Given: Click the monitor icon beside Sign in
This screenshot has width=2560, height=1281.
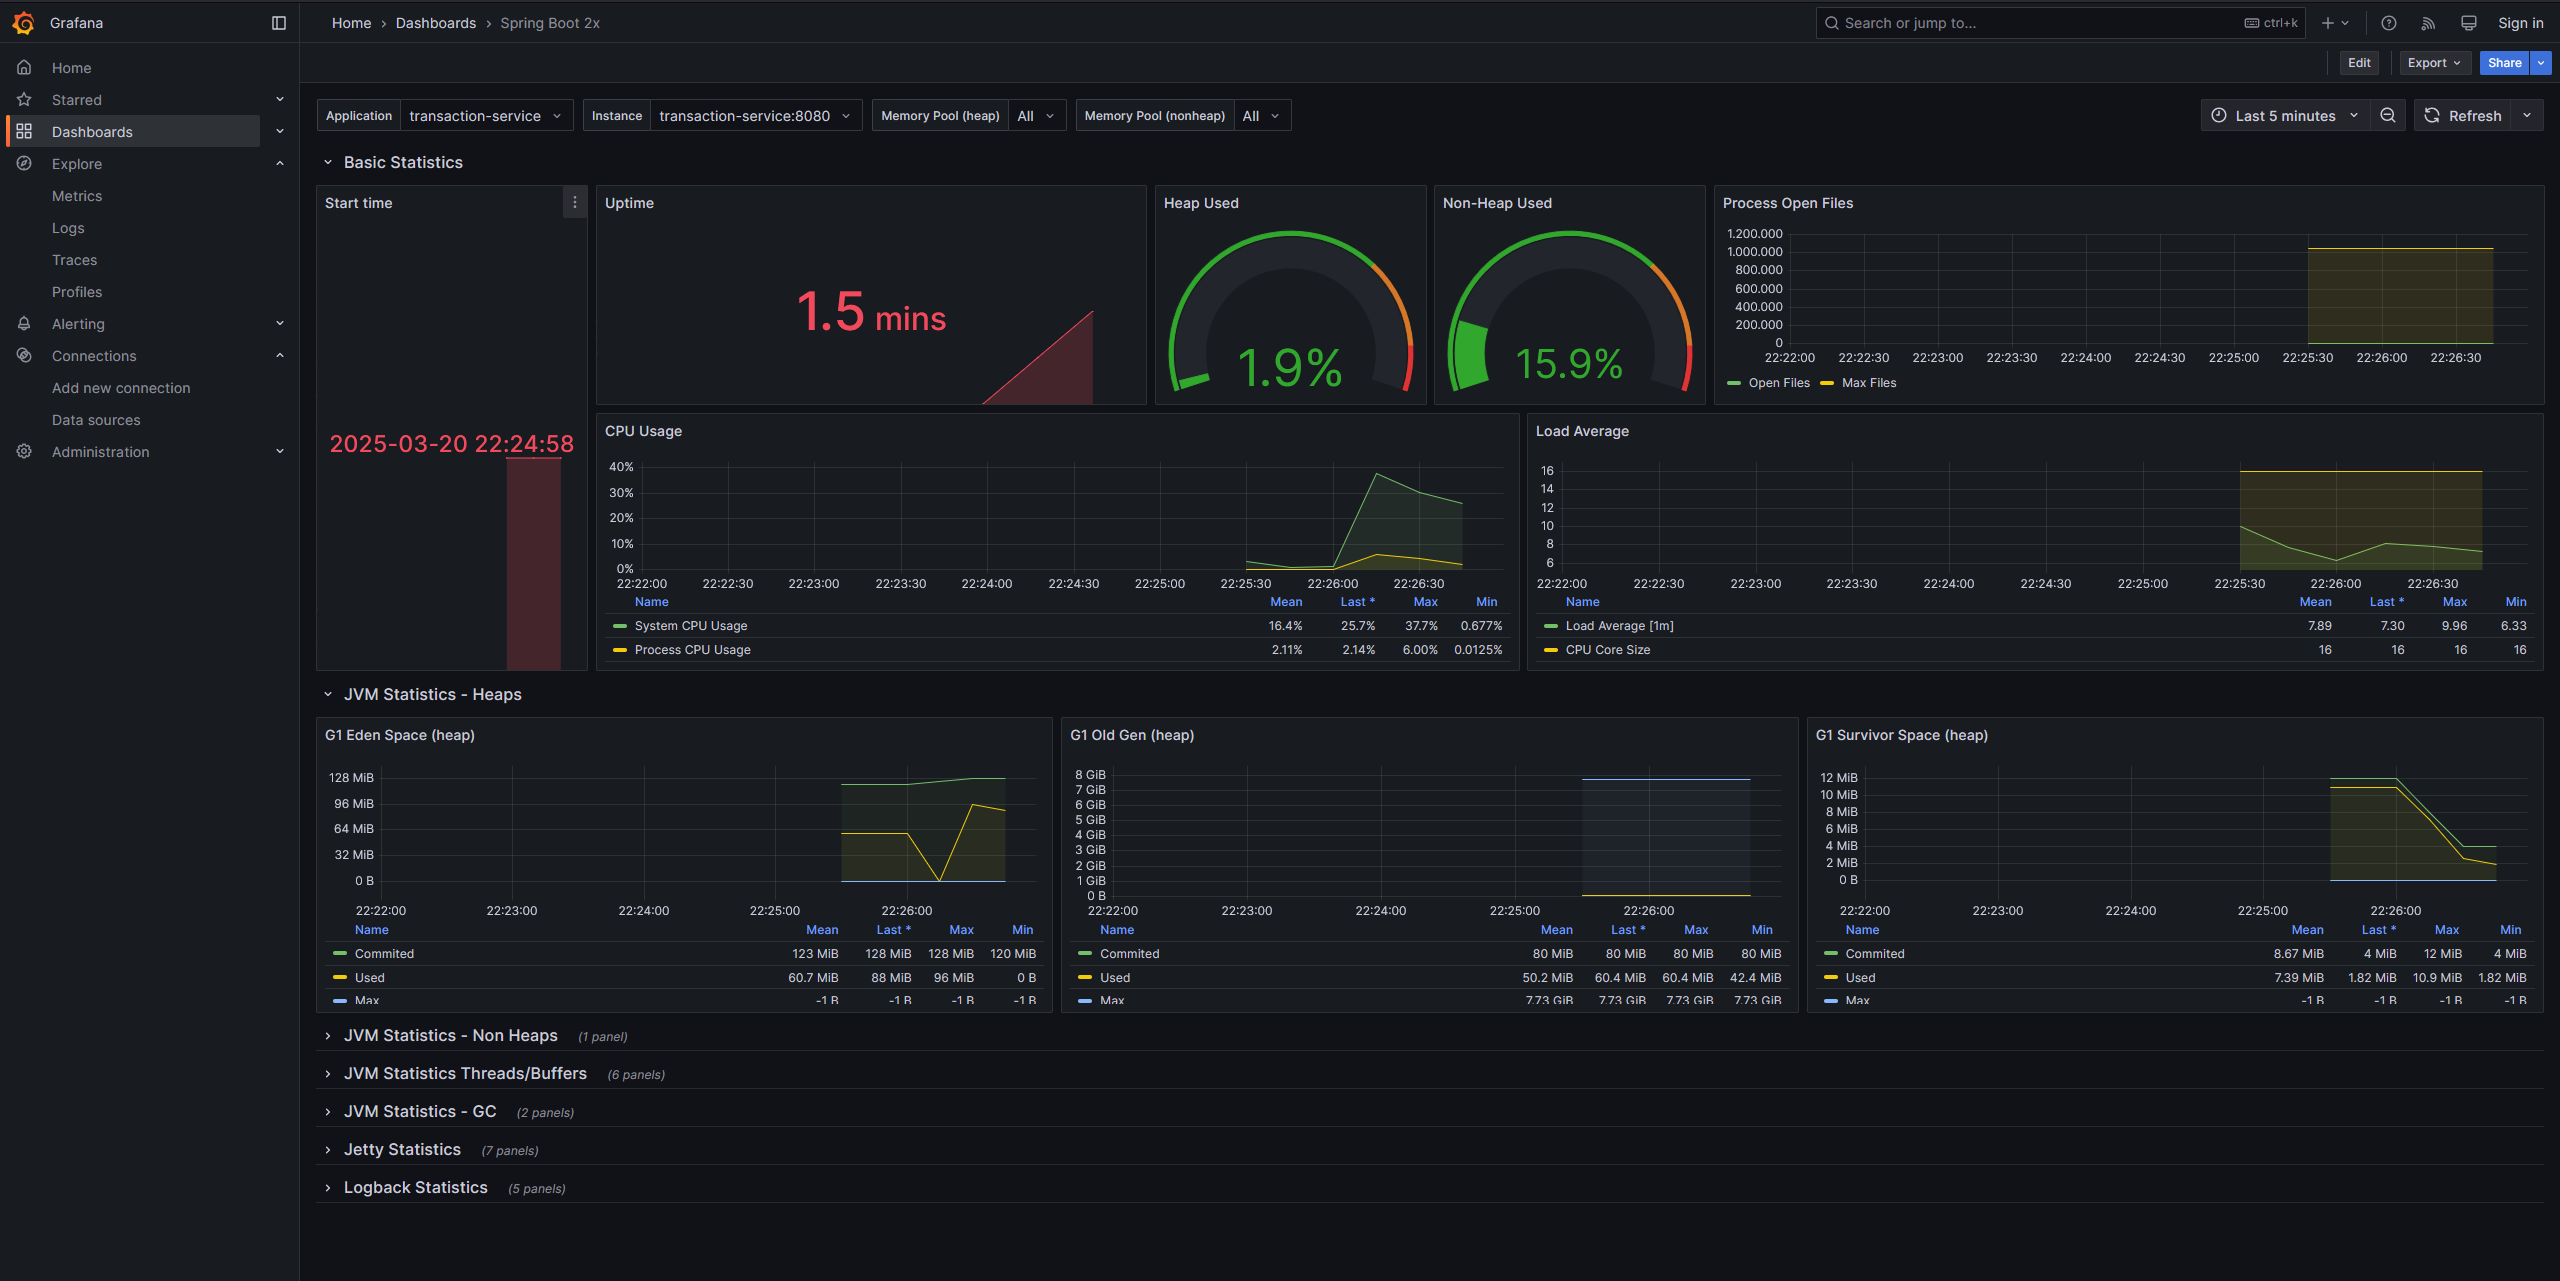Looking at the screenshot, I should pos(2469,23).
